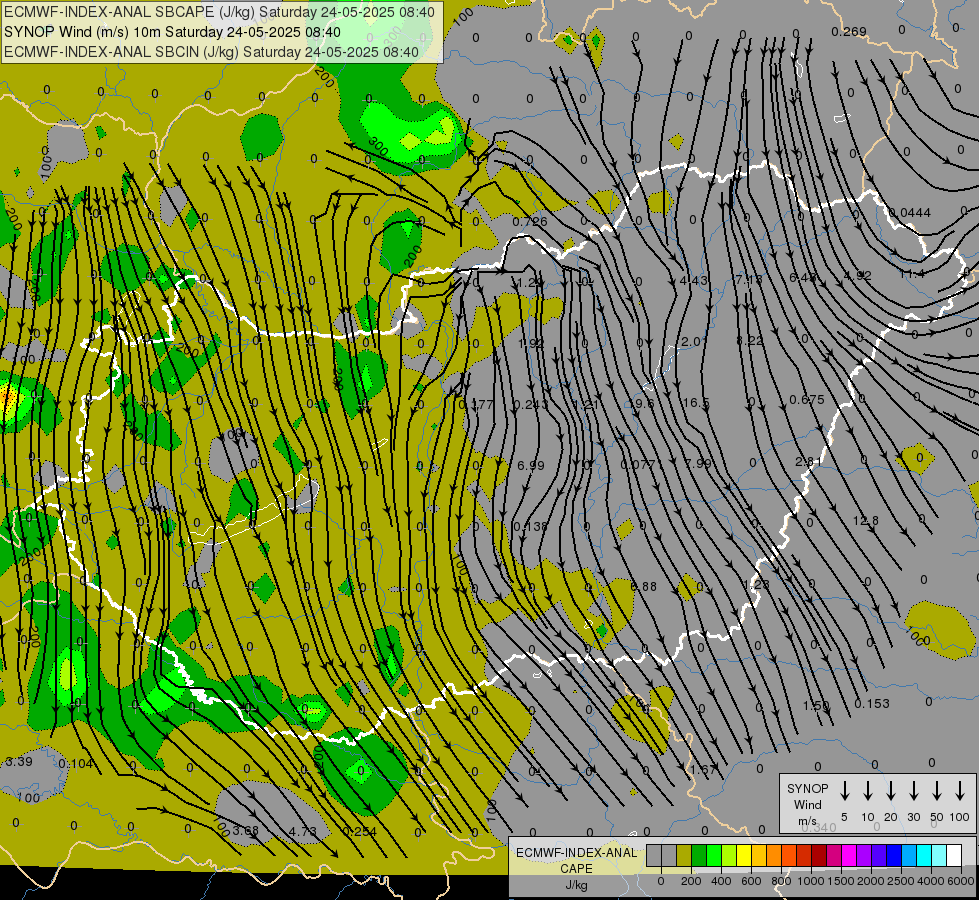979x900 pixels.
Task: Click the 3.68 value on the map
Action: click(x=245, y=830)
